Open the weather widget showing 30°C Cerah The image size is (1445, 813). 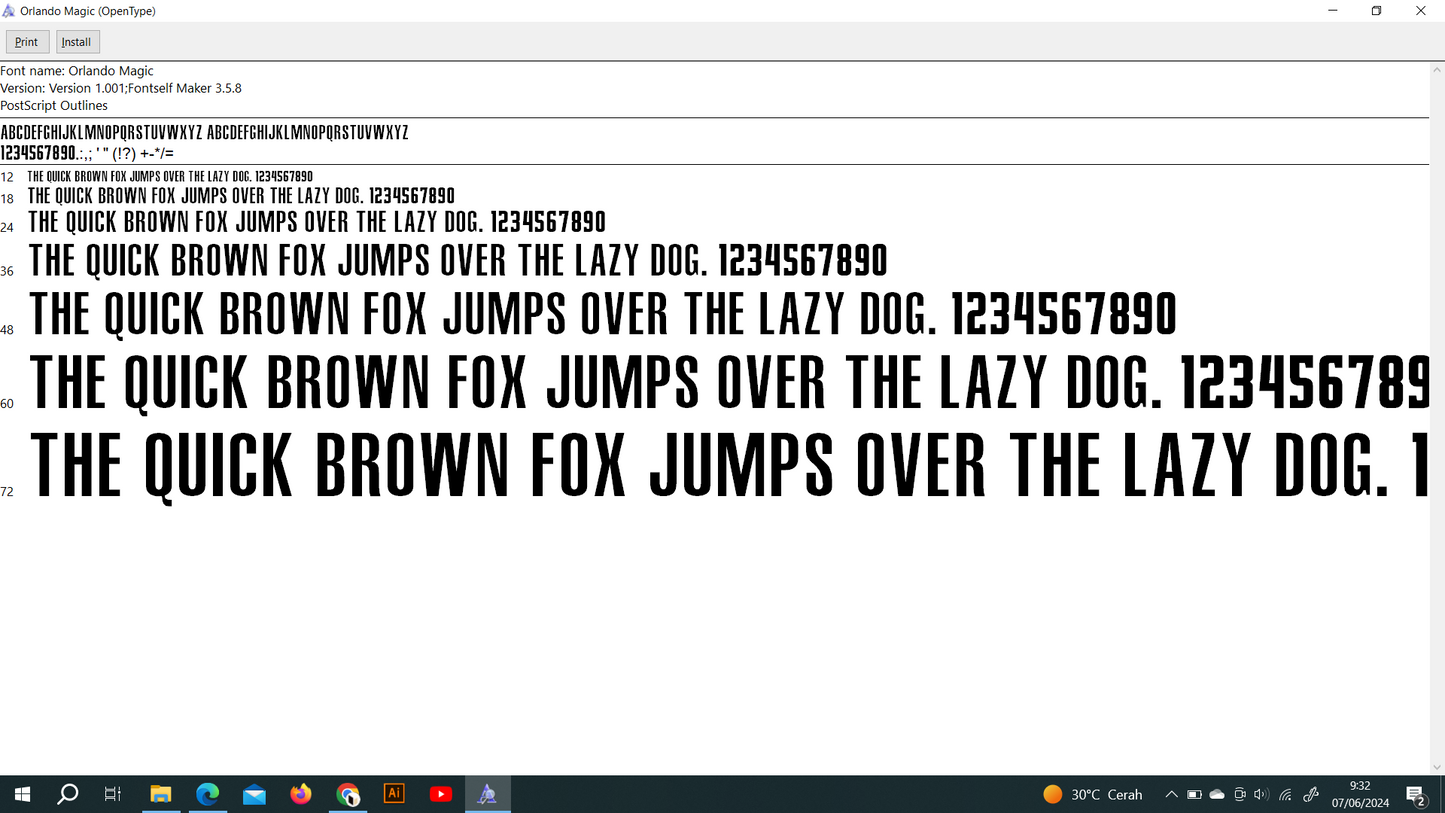(1093, 795)
